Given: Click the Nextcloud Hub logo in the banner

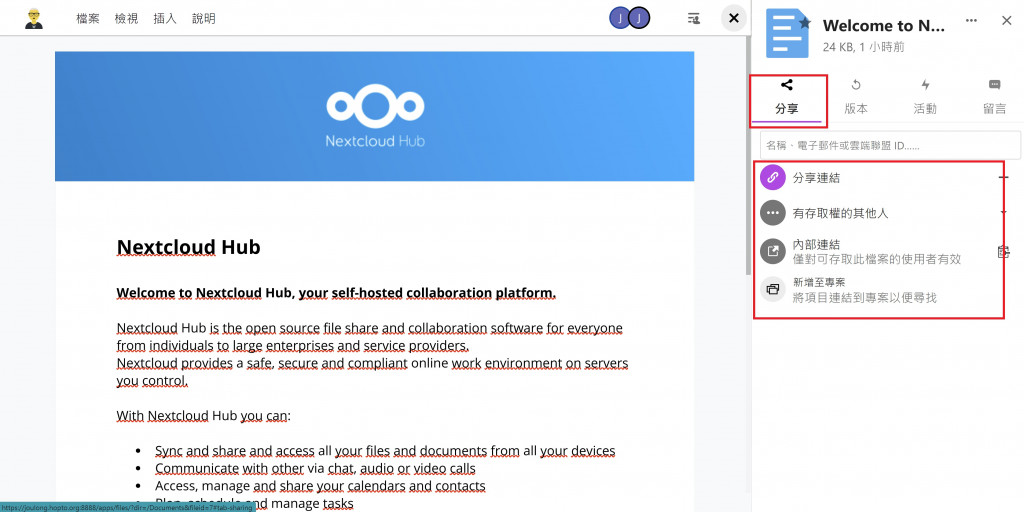Looking at the screenshot, I should (x=375, y=115).
